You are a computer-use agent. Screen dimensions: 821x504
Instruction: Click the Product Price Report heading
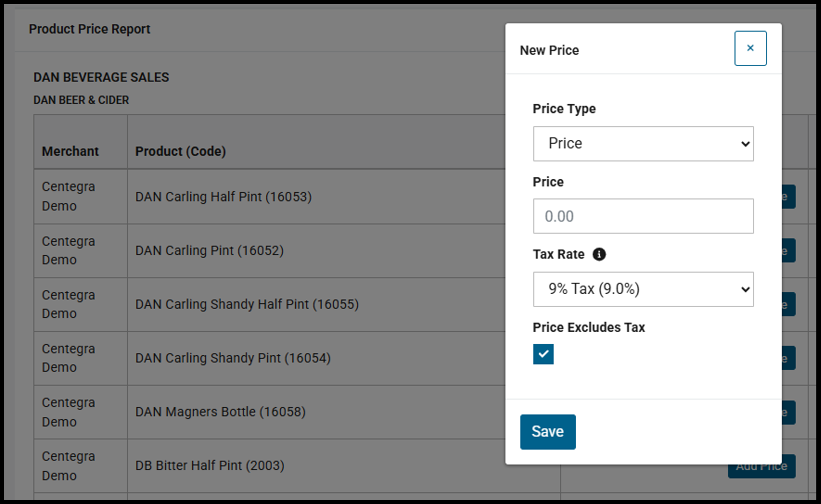coord(90,29)
